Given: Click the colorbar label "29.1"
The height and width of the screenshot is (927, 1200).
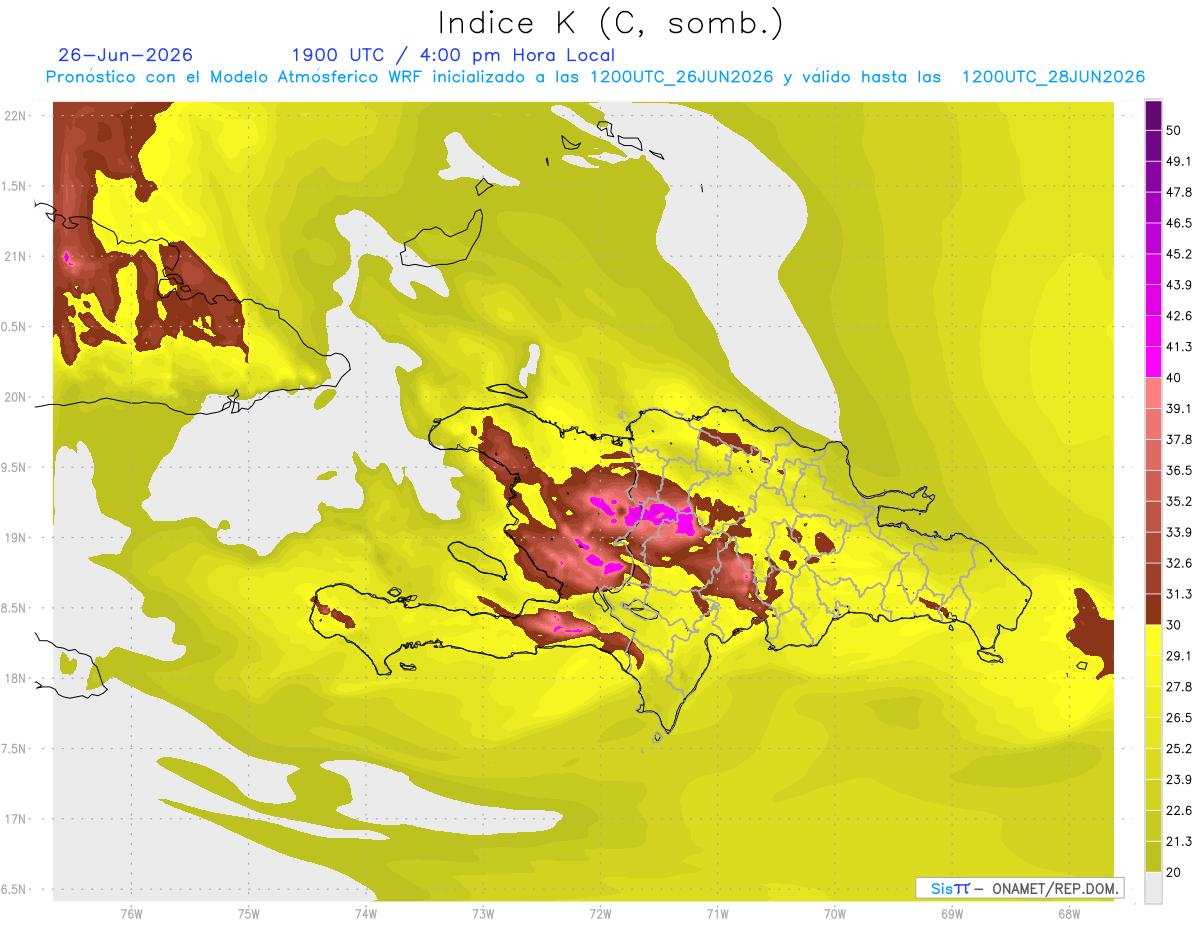Looking at the screenshot, I should [x=1179, y=655].
